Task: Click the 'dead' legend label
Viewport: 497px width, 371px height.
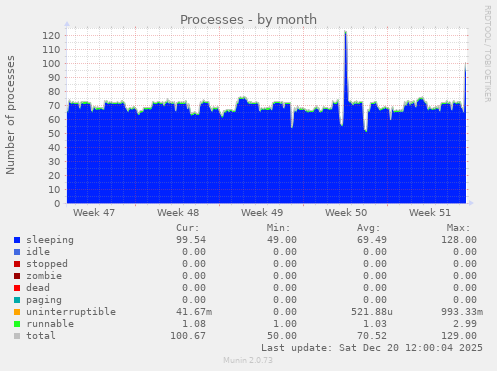Action: pyautogui.click(x=38, y=288)
